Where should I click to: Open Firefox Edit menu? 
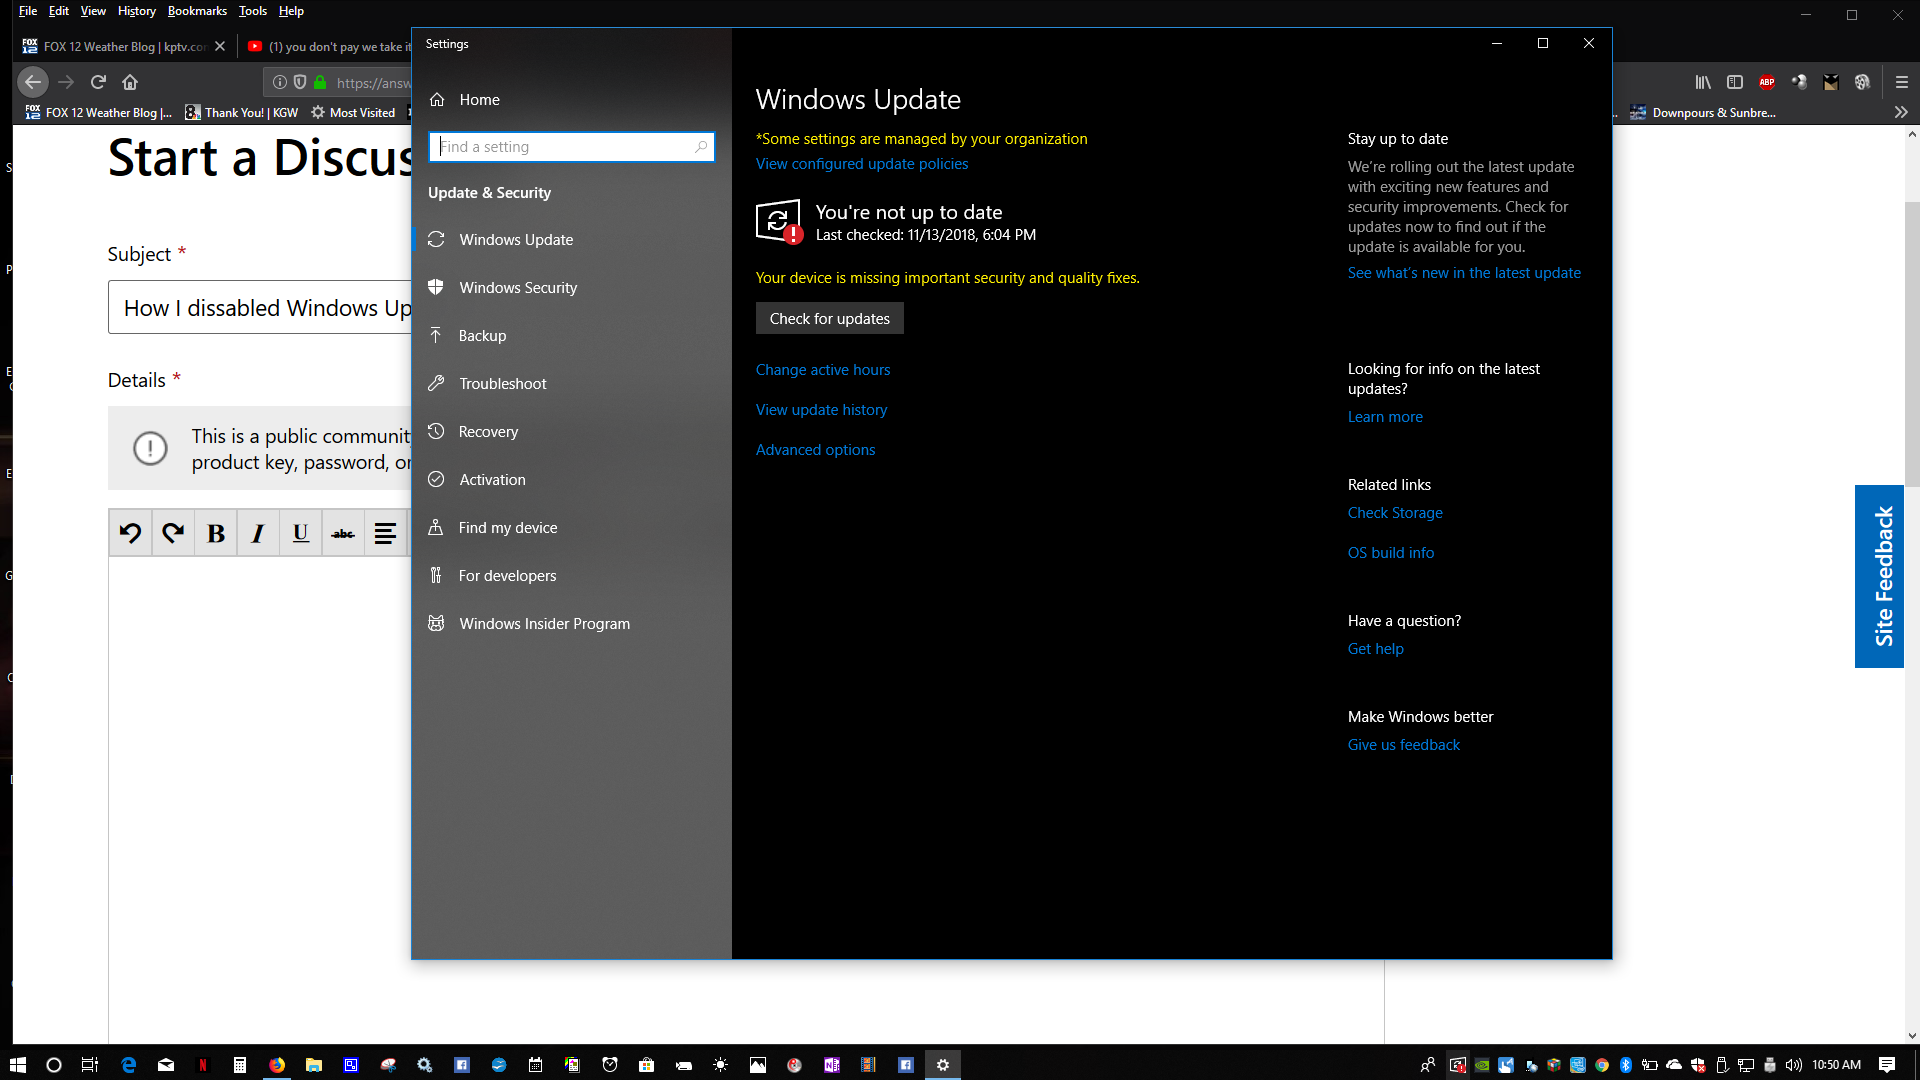point(59,11)
